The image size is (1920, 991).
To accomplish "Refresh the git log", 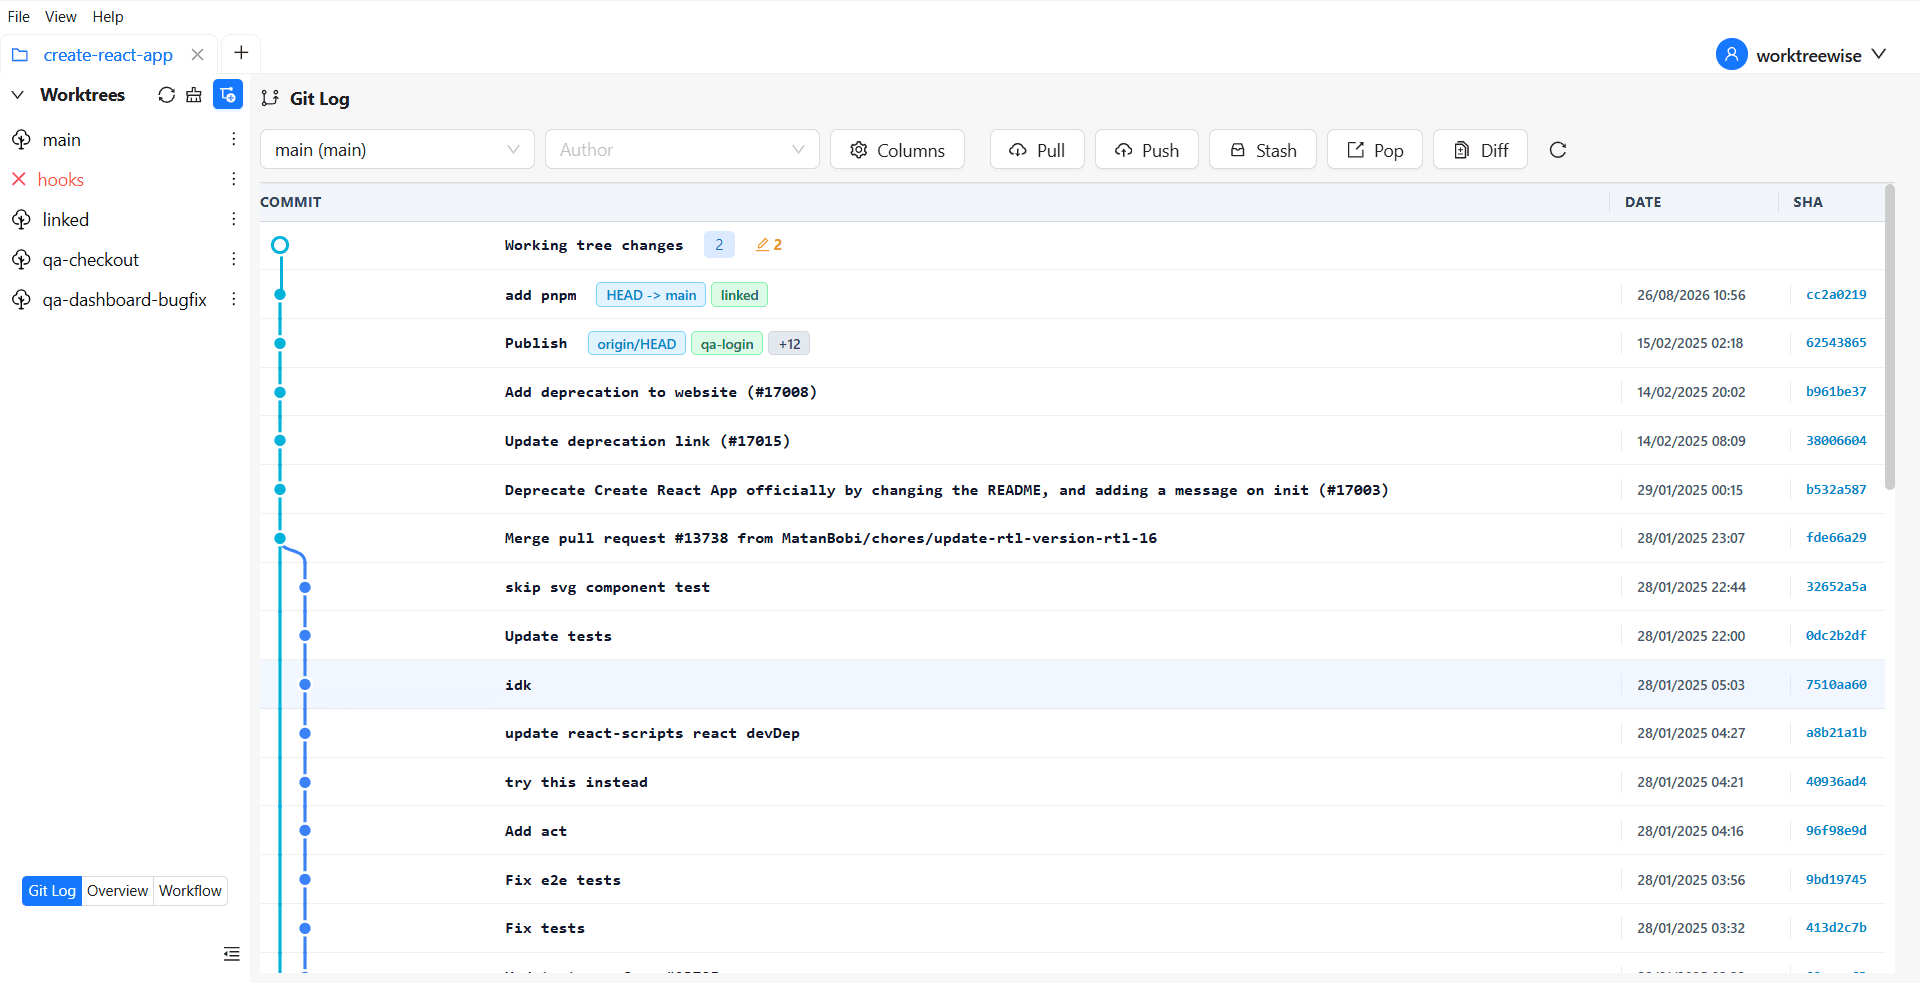I will coord(1558,150).
